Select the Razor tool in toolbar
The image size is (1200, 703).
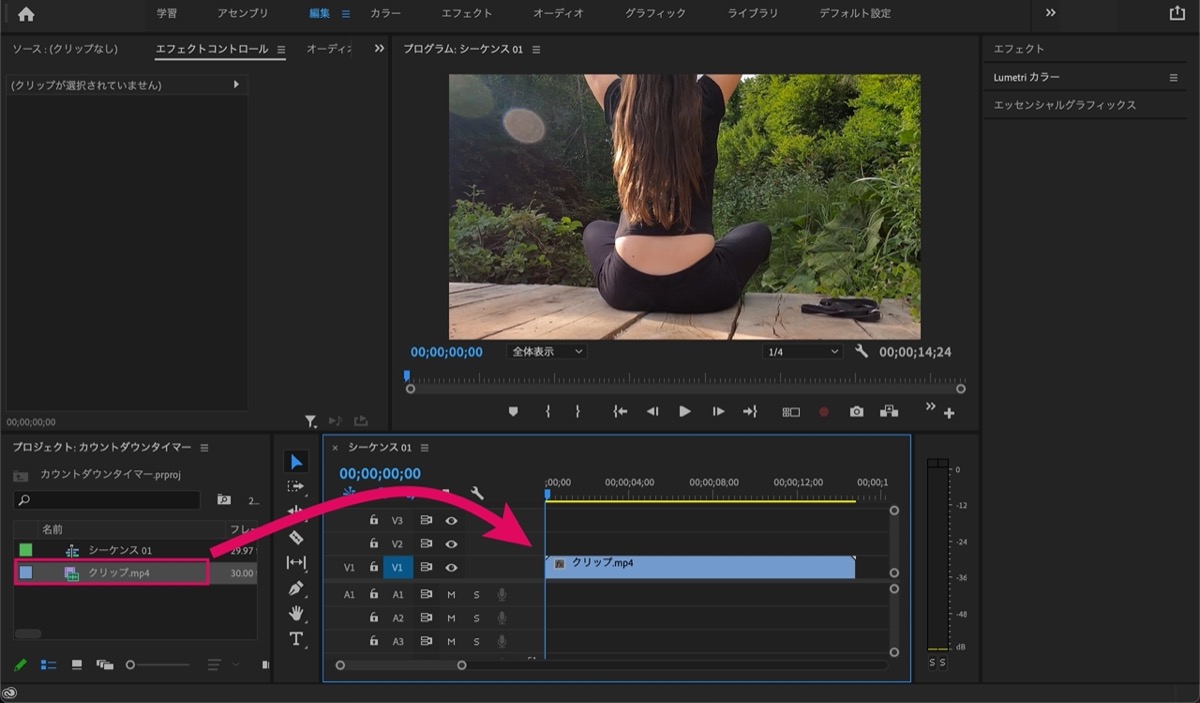pos(296,537)
